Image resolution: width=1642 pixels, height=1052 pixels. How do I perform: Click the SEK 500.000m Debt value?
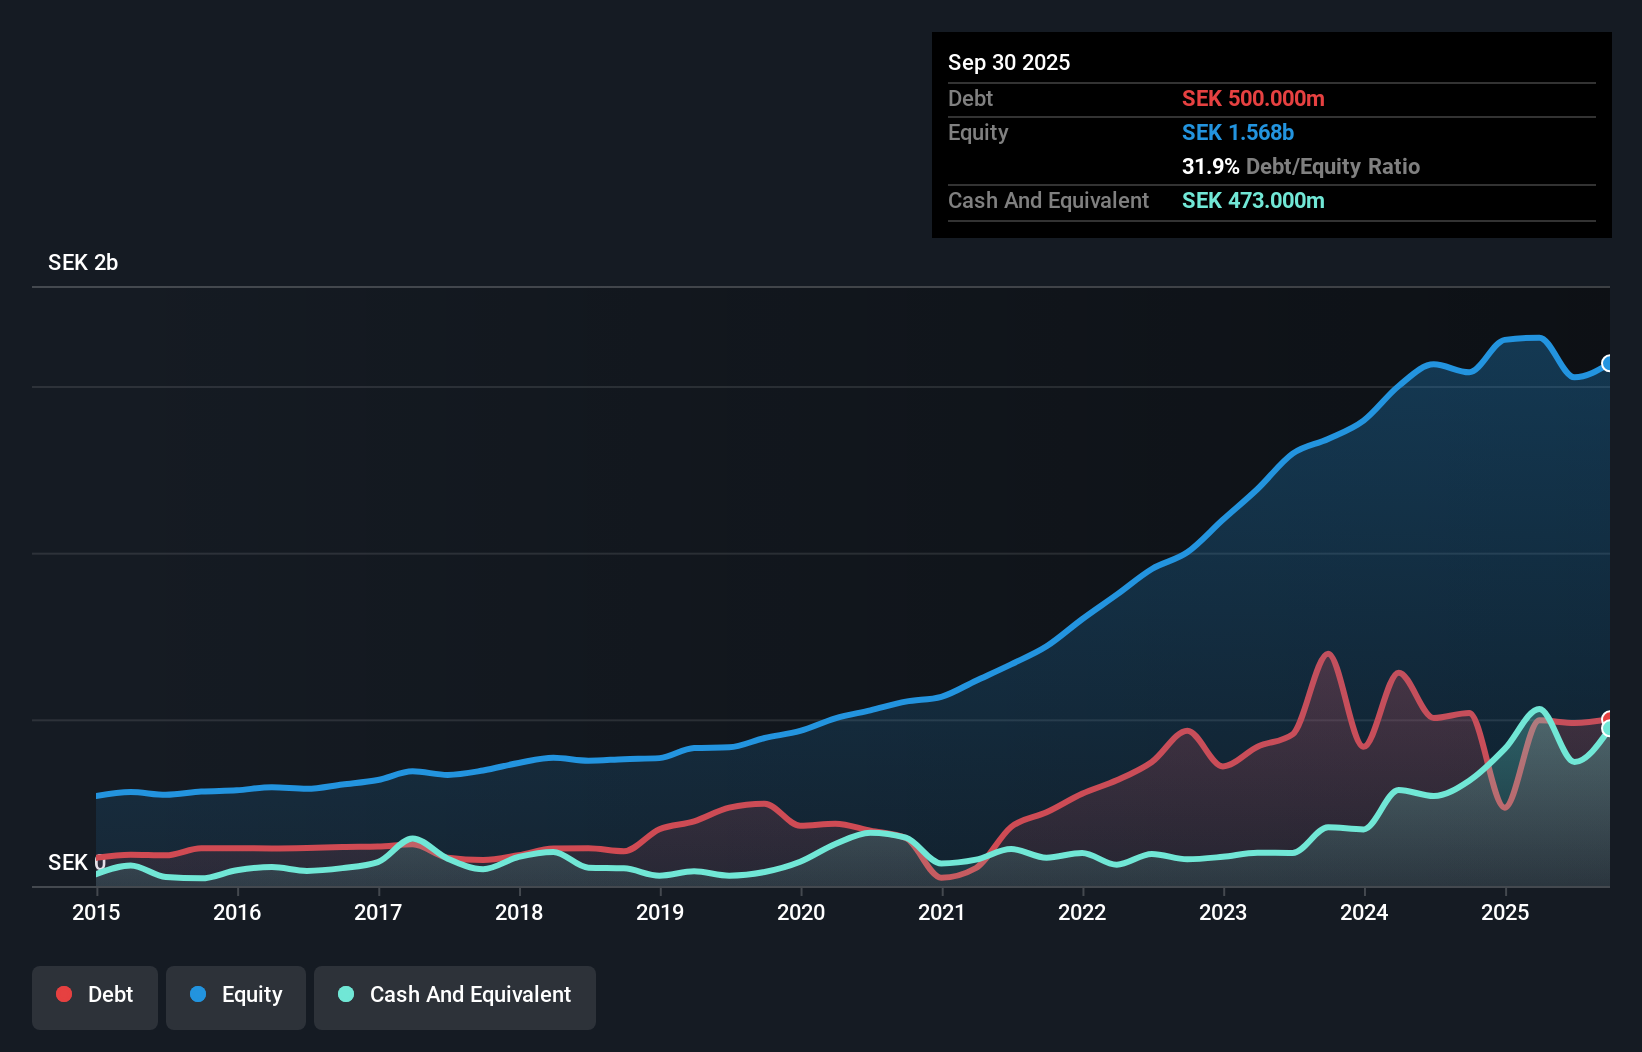tap(1253, 98)
